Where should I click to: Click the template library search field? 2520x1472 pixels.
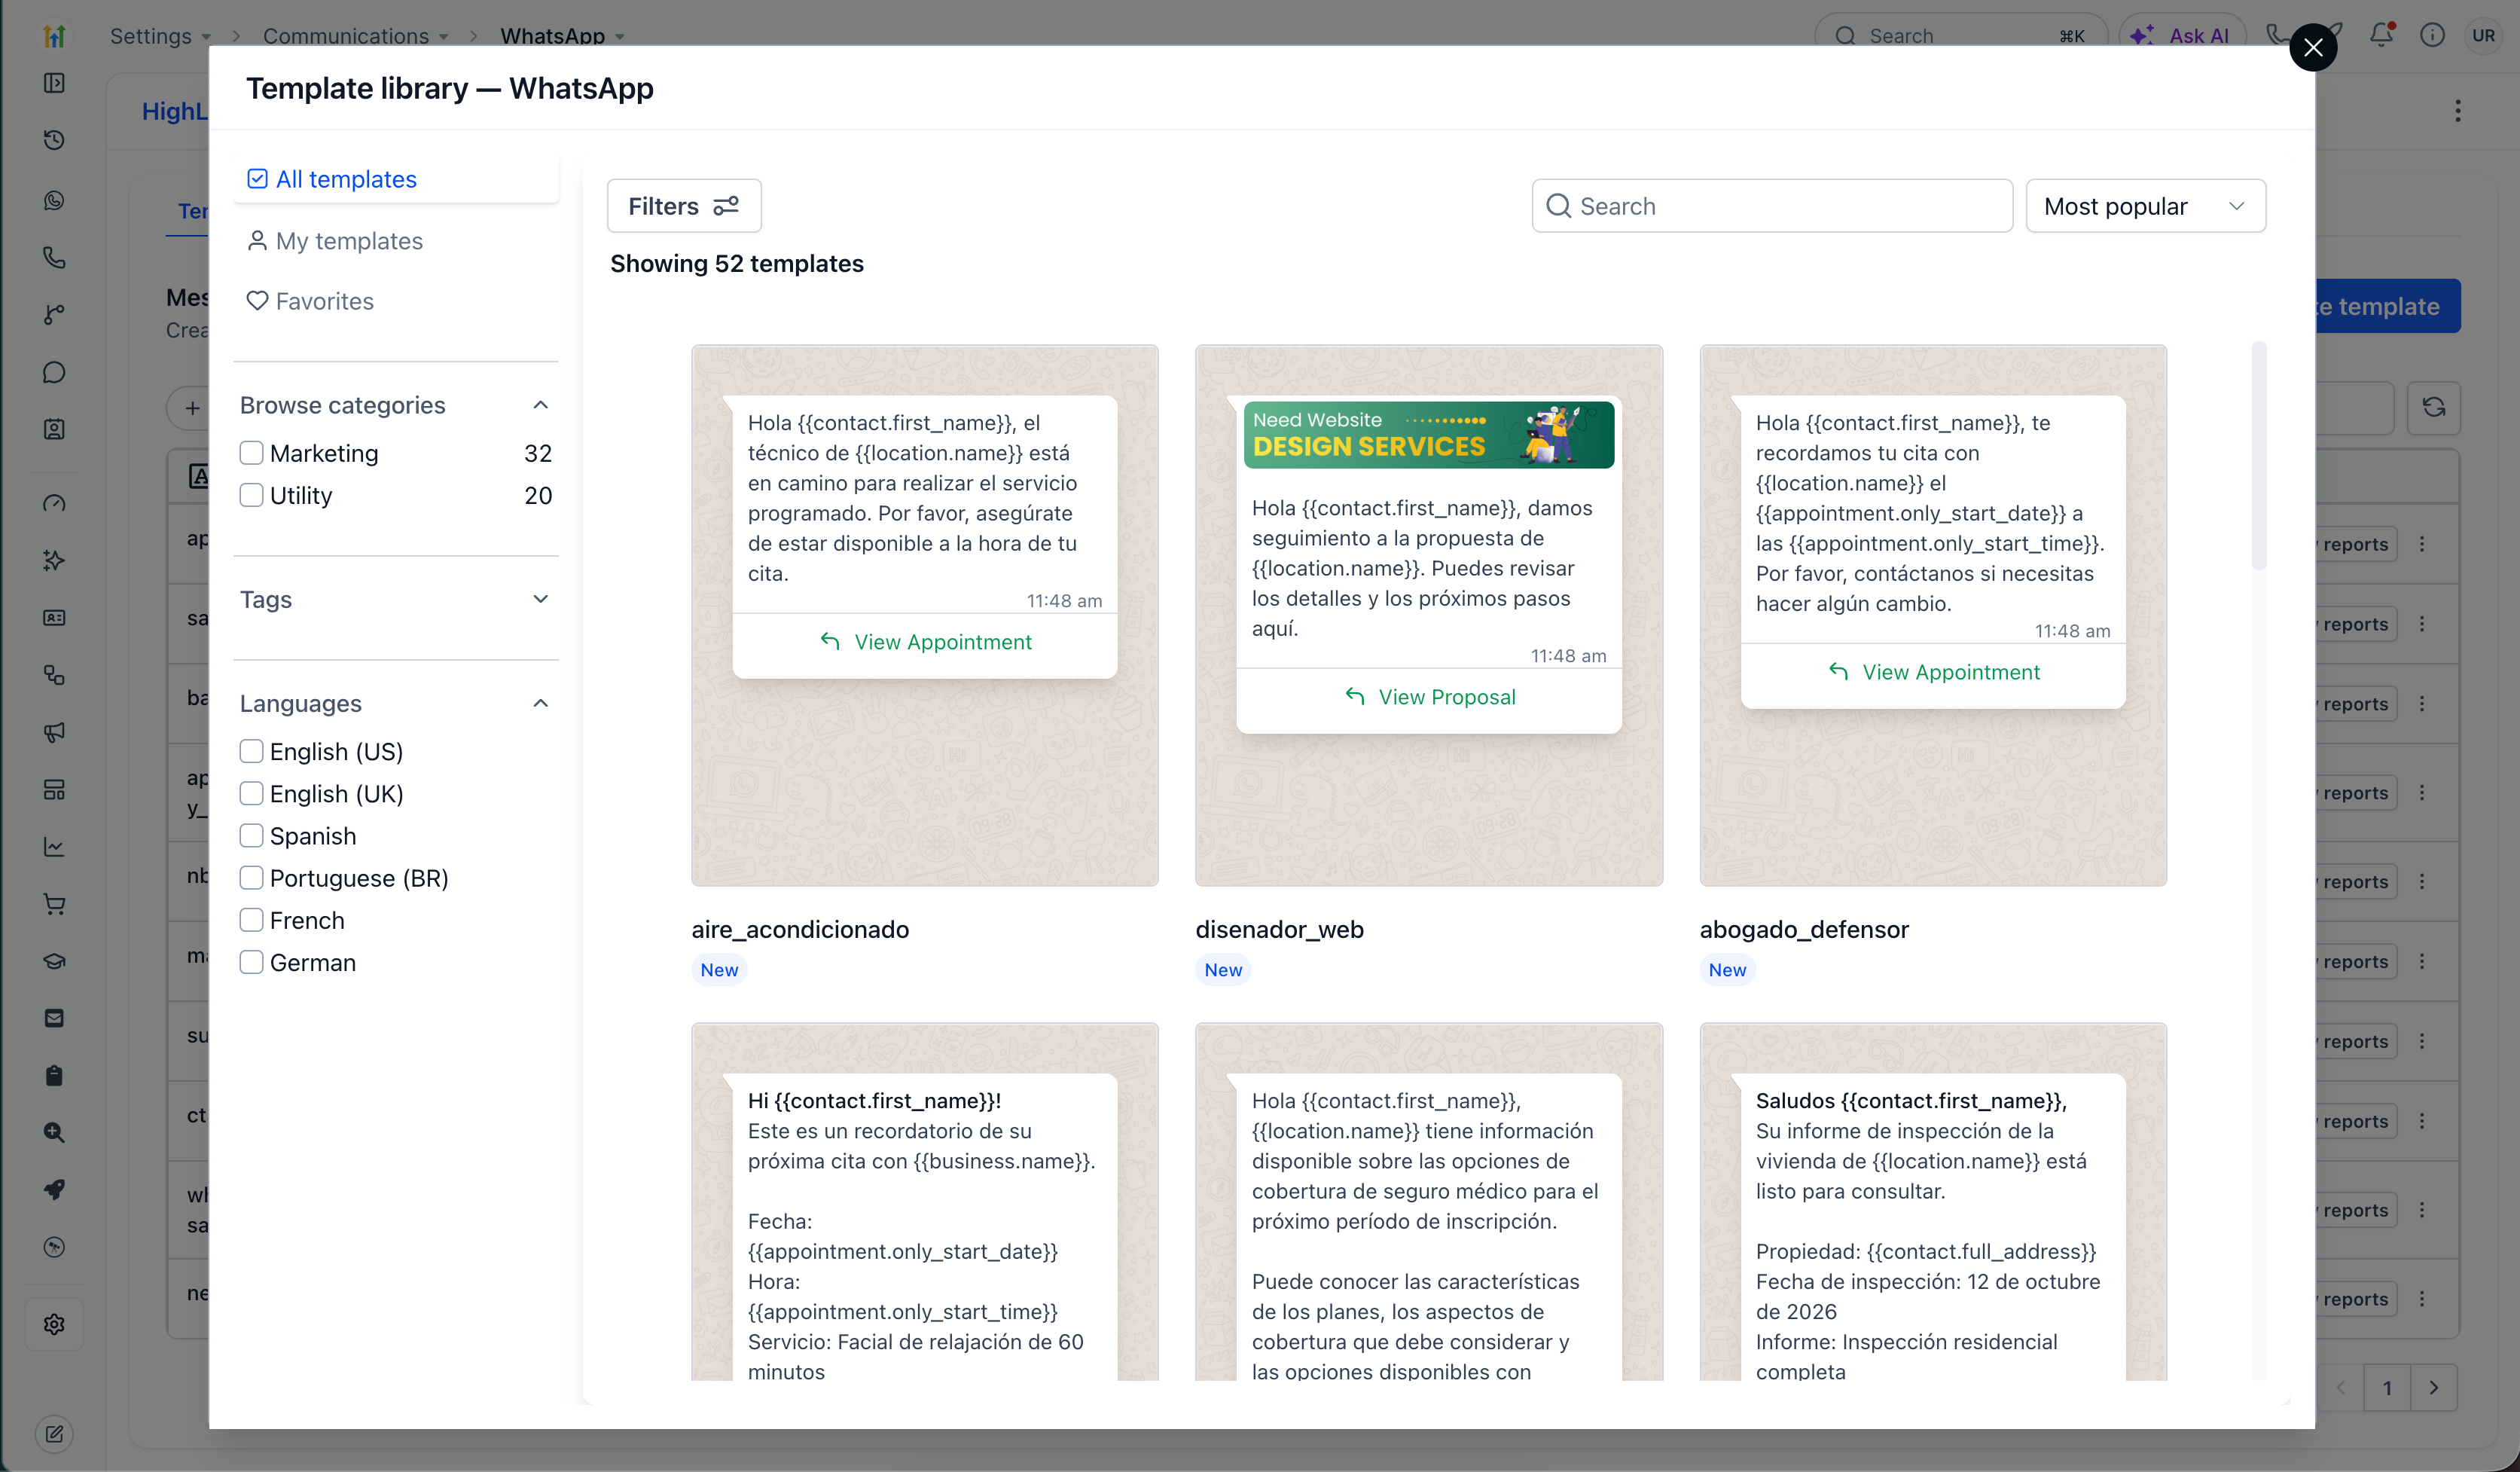coord(1772,206)
